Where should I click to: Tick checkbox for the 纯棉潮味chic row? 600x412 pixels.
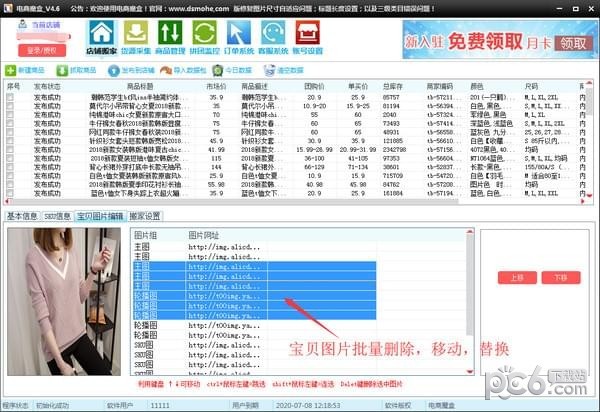10,115
